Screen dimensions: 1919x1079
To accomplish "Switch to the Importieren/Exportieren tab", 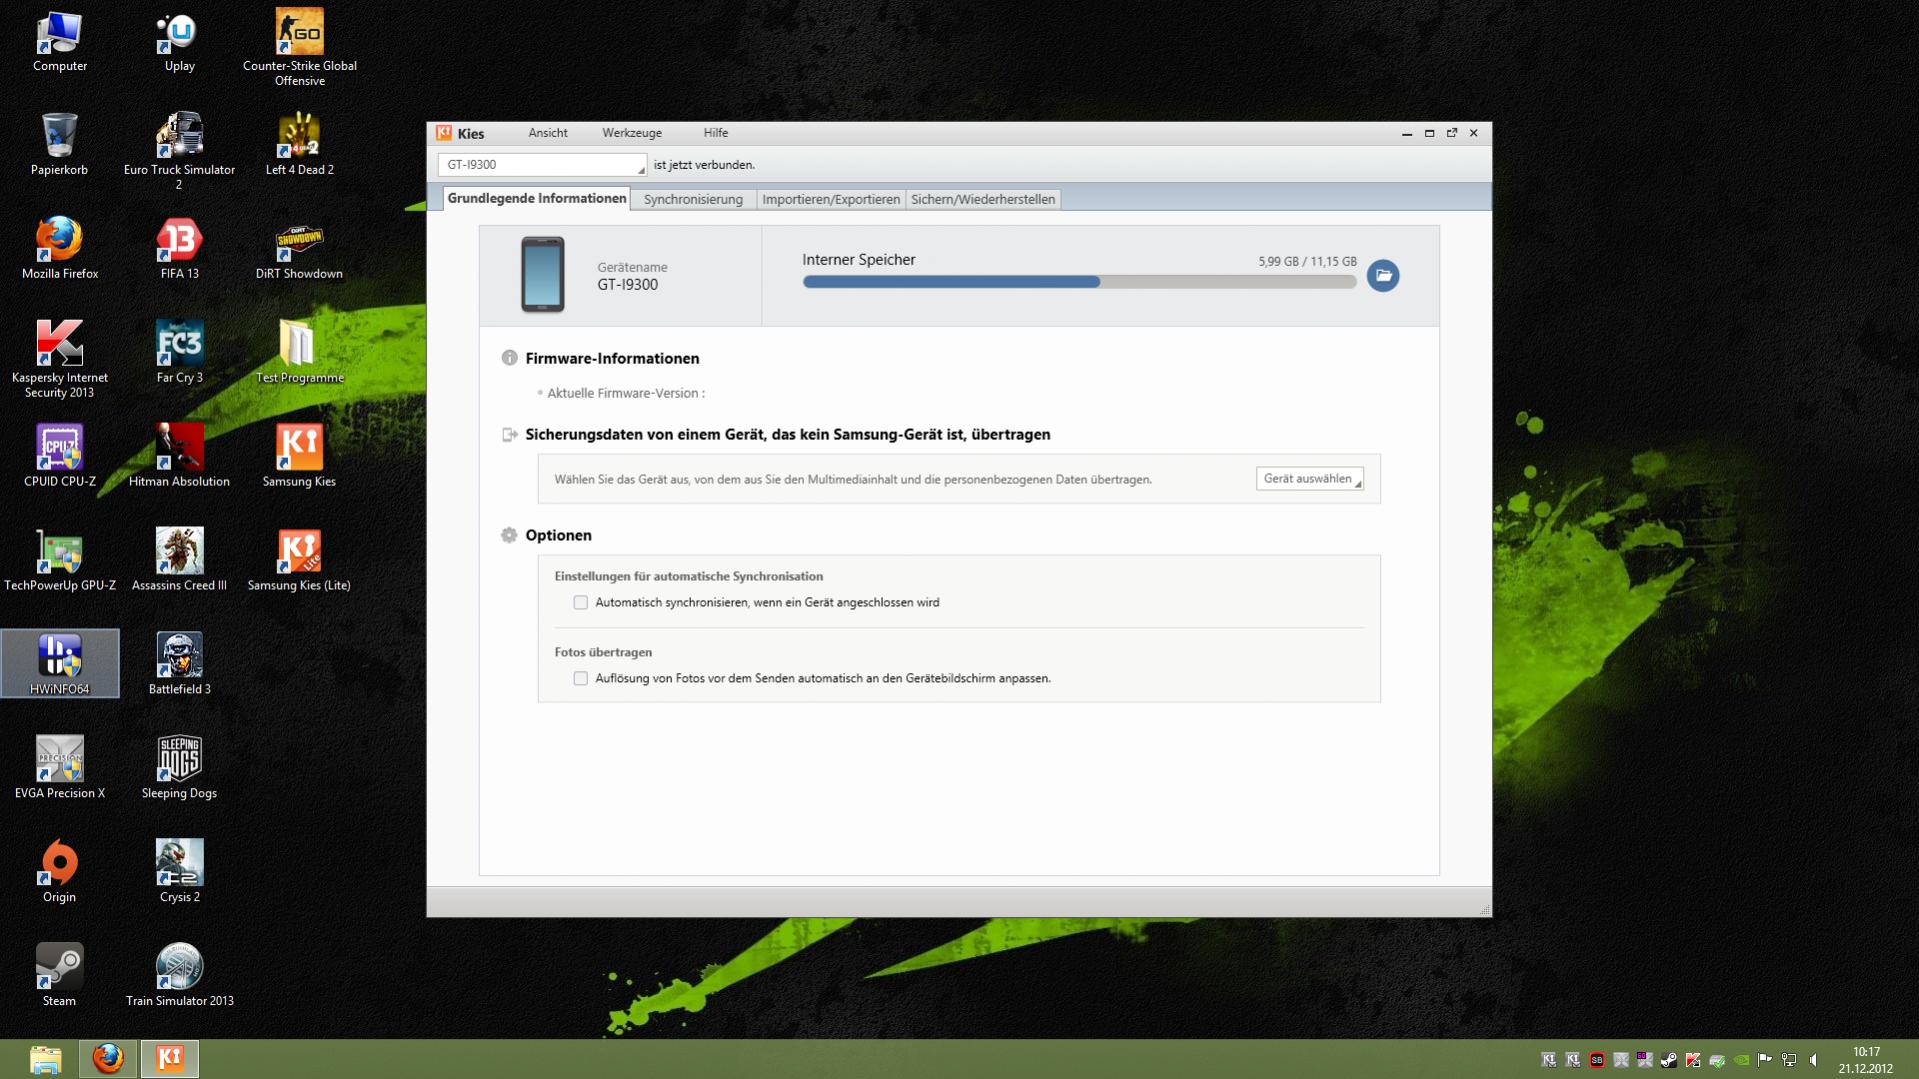I will coord(831,199).
